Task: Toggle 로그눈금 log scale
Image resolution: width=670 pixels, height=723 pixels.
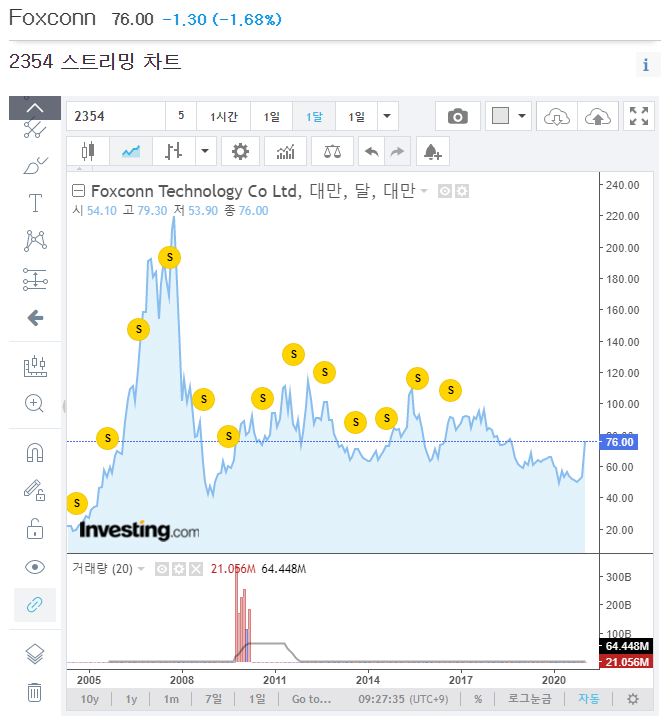Action: coord(530,699)
